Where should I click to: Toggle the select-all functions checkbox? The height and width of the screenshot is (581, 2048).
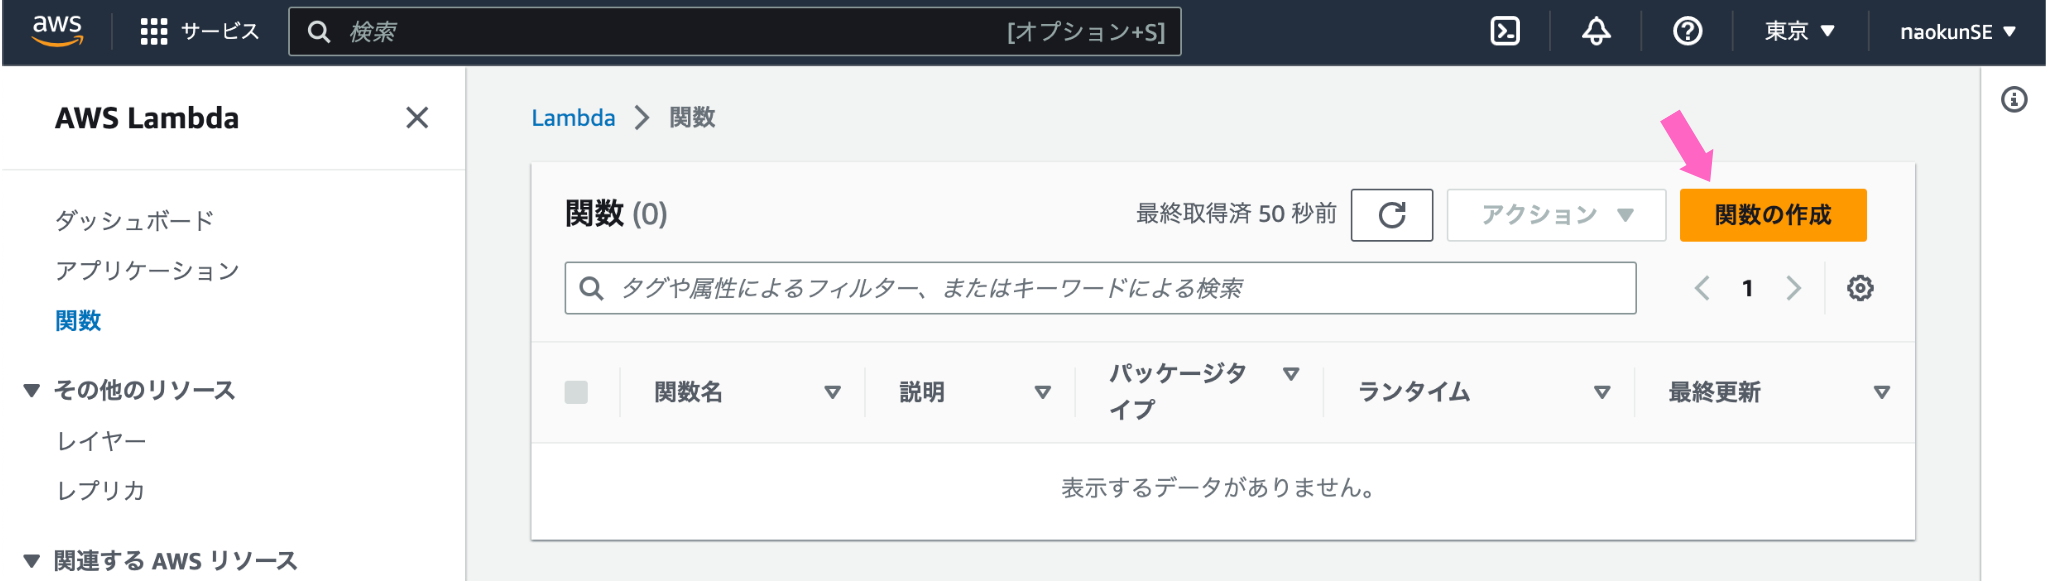576,392
